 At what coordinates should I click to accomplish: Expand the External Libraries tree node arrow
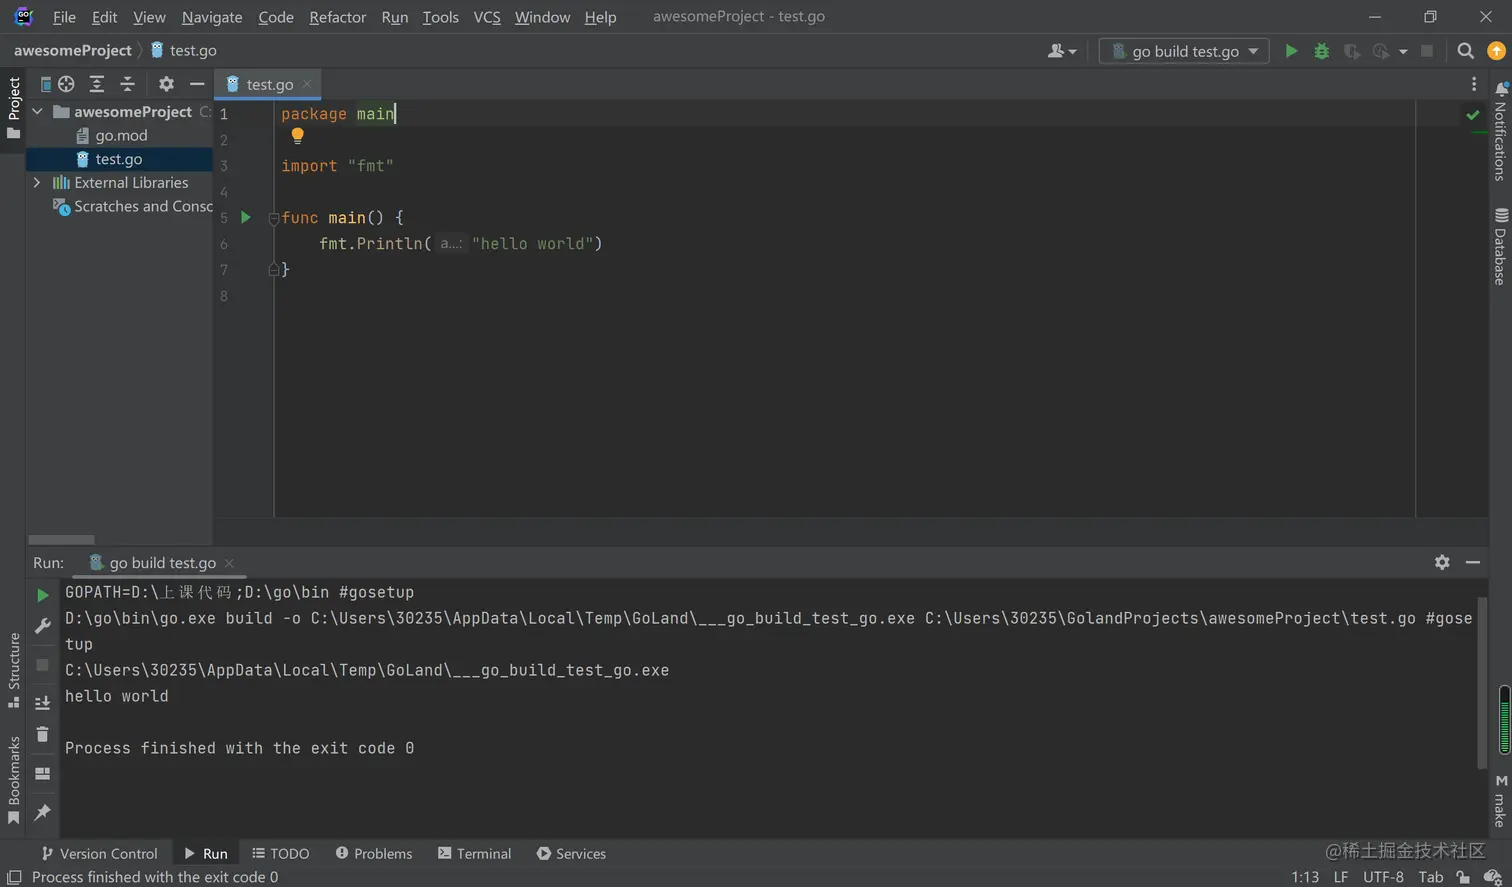tap(38, 183)
